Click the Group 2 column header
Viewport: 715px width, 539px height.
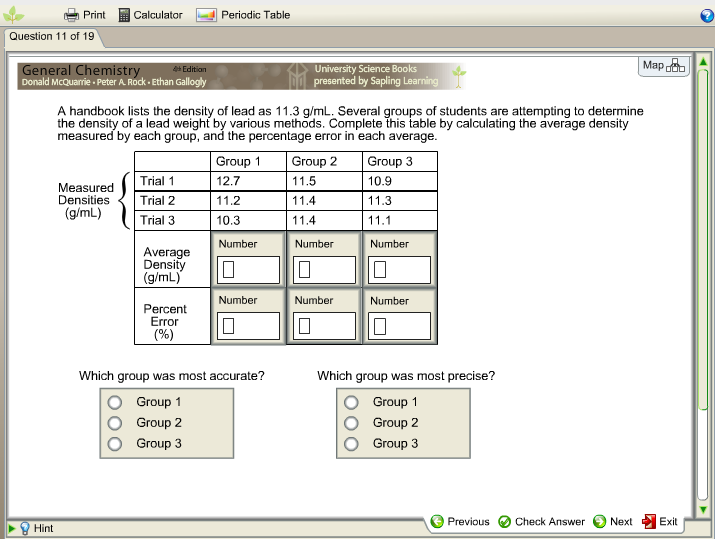point(314,161)
